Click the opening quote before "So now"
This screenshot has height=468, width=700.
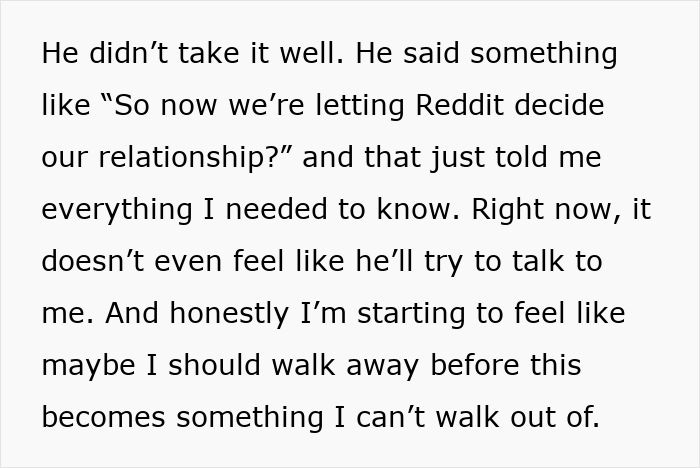[107, 99]
